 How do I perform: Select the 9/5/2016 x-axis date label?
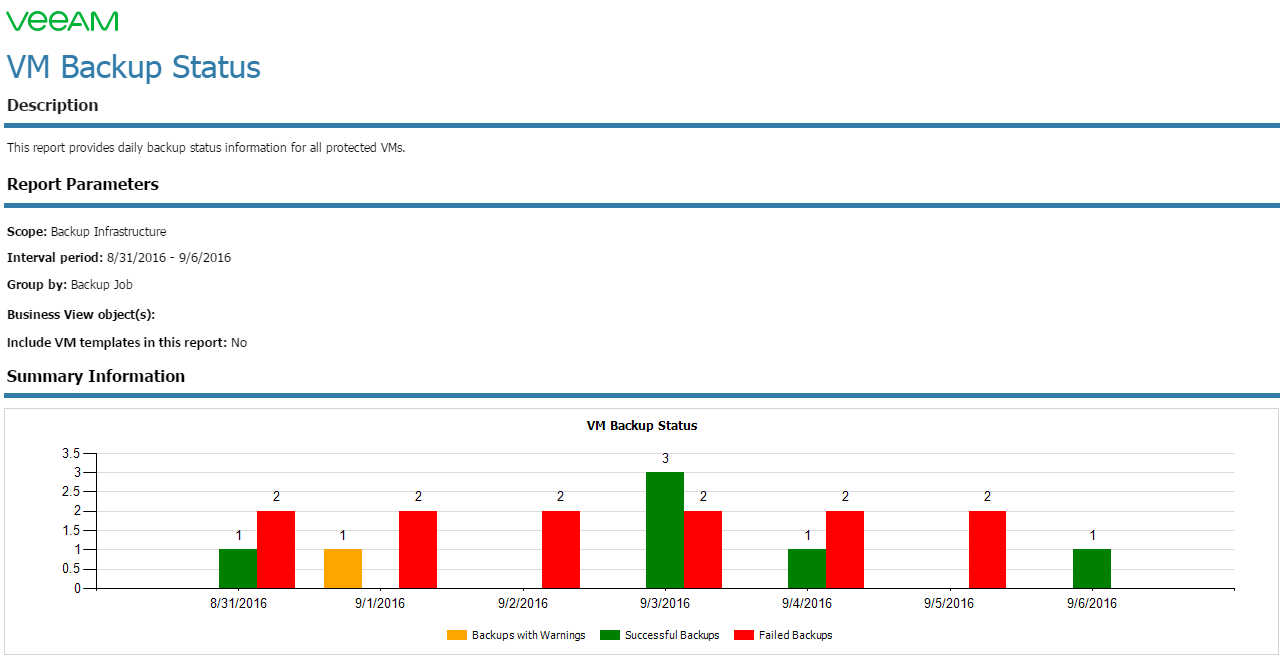(x=949, y=603)
